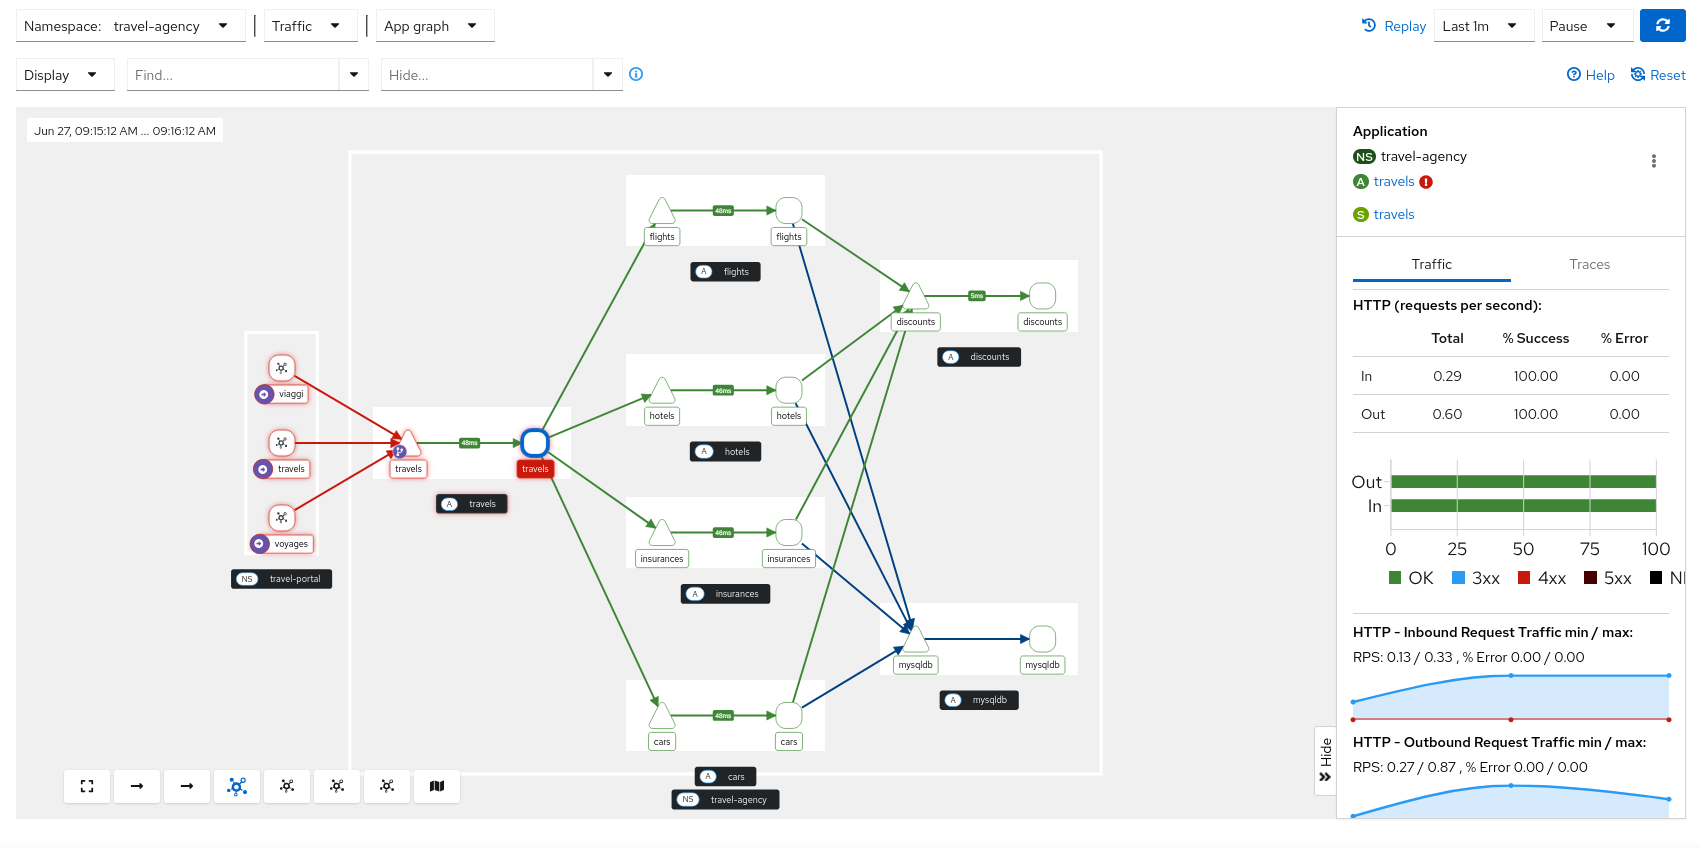Collapse side panel using Hide toggle
This screenshot has width=1700, height=848.
(1325, 760)
